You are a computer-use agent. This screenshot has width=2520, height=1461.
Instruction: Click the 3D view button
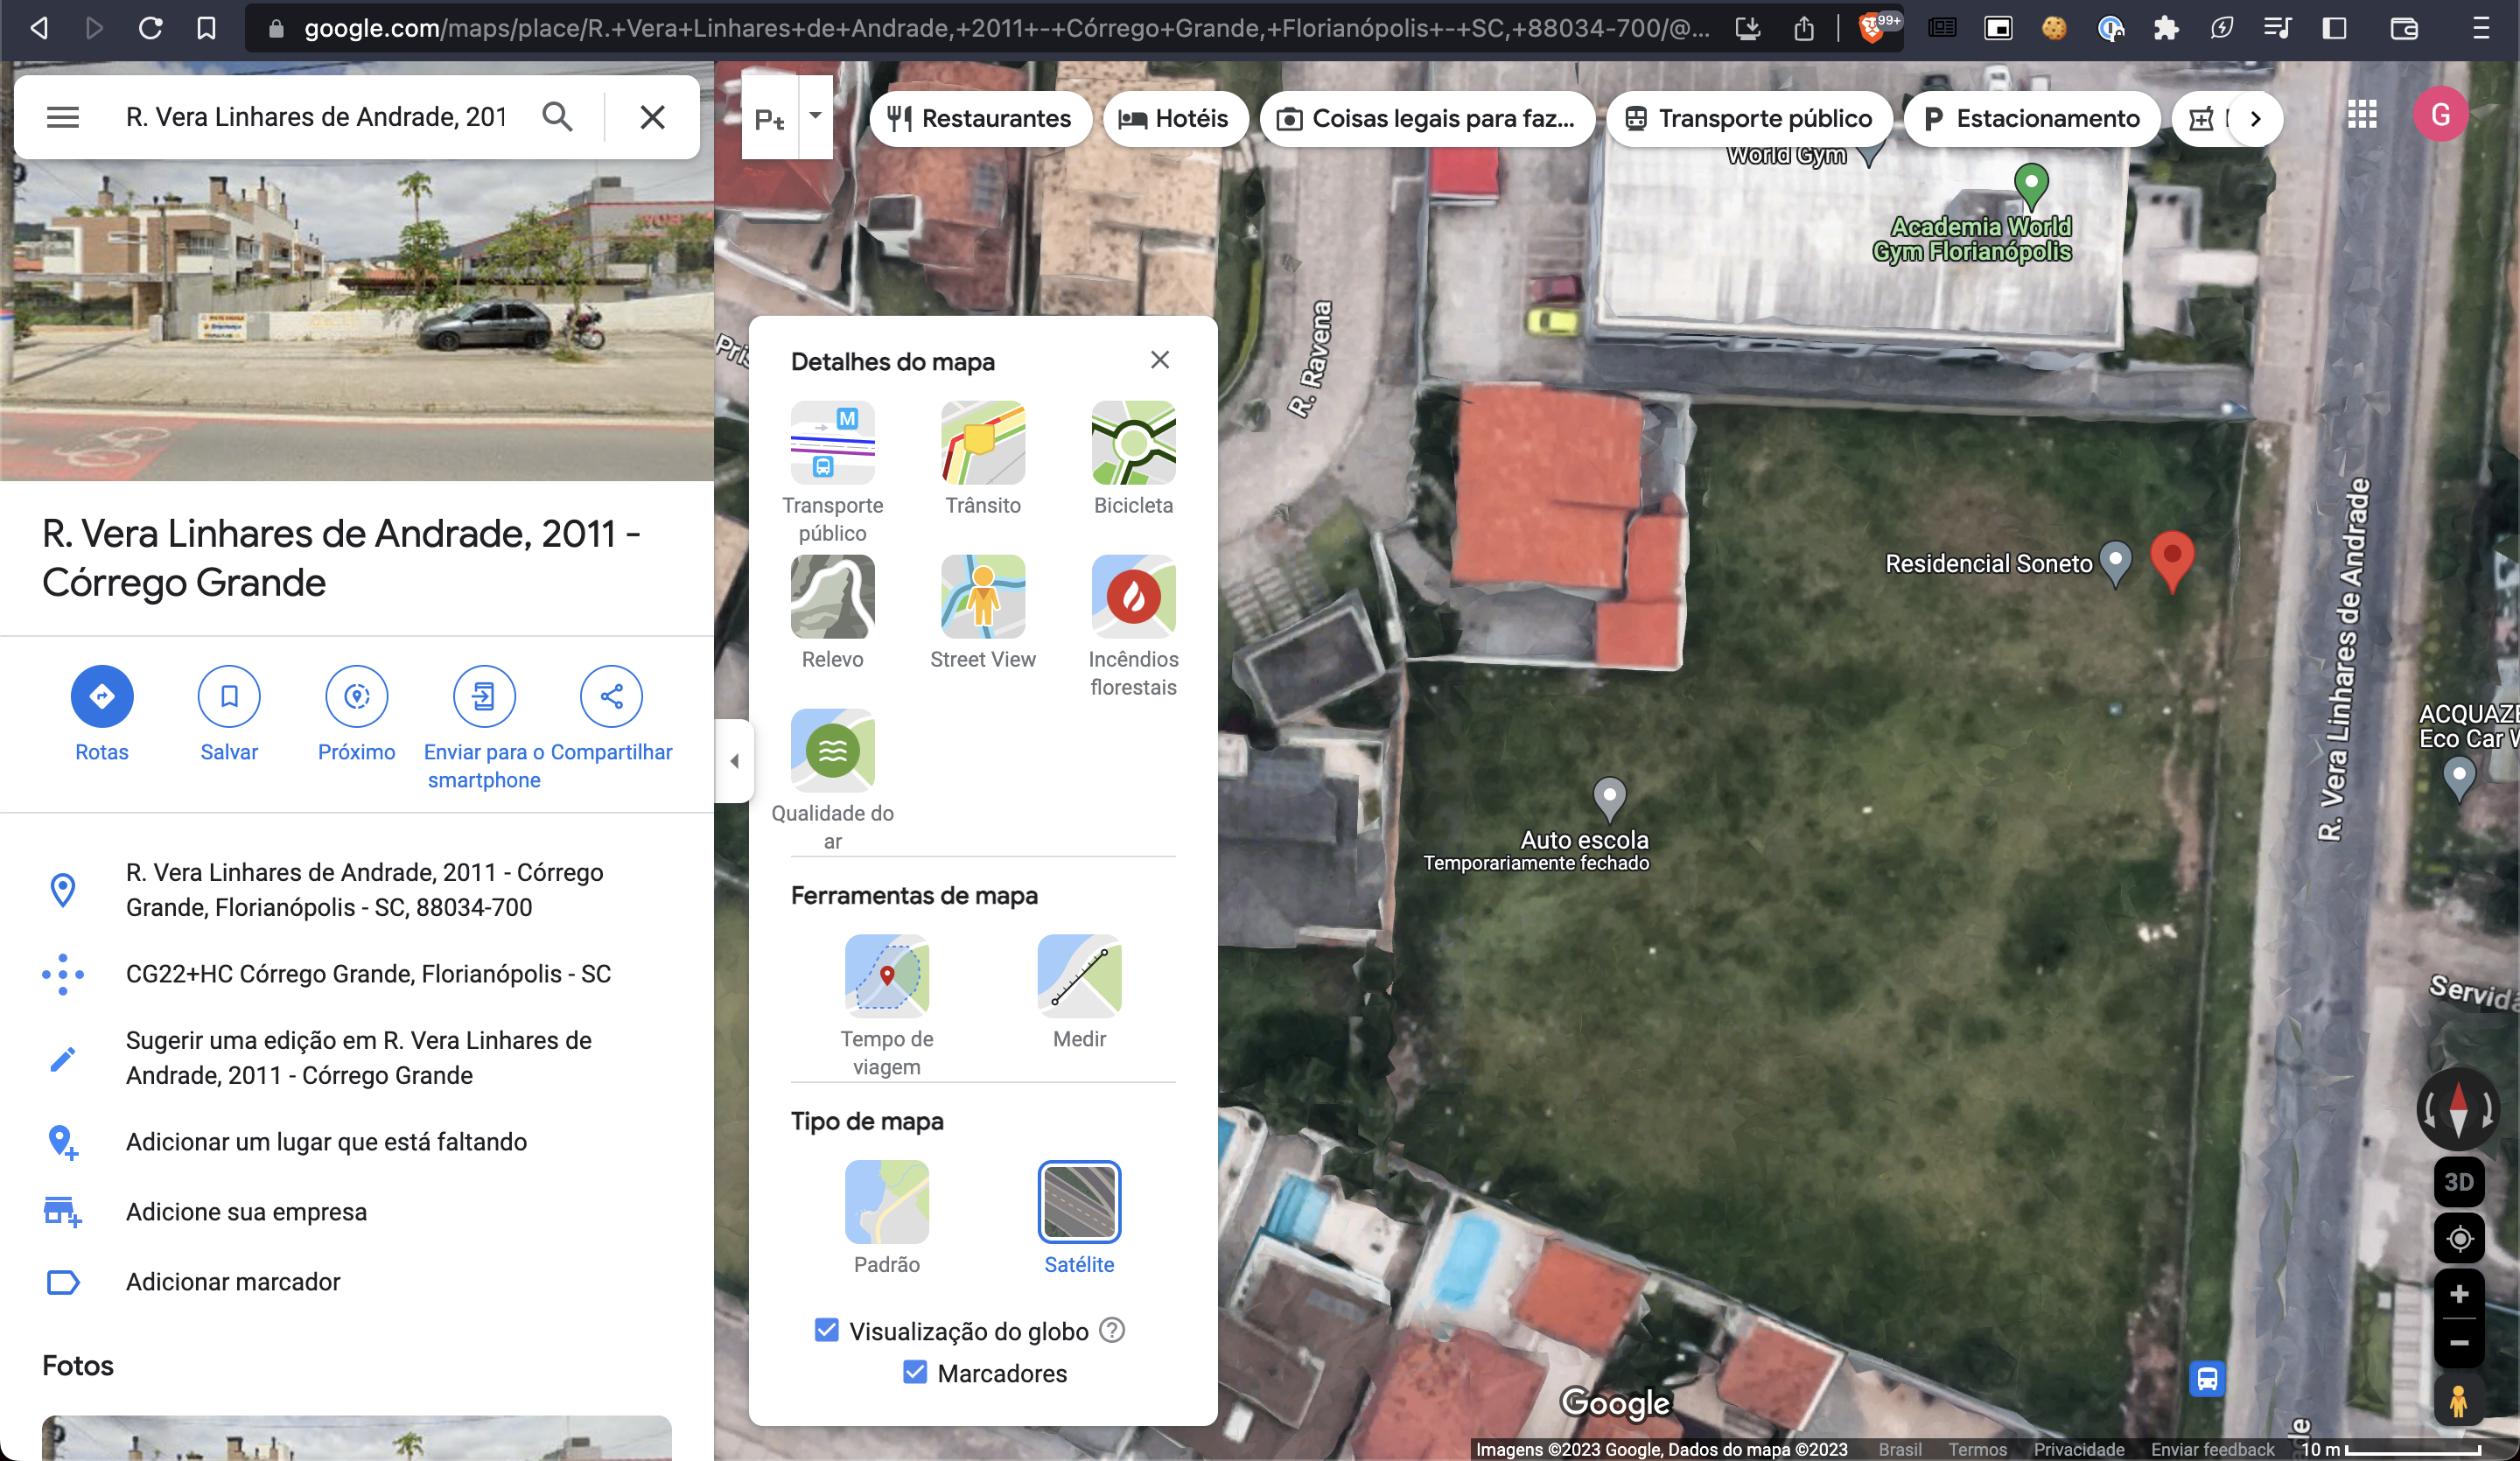coord(2458,1182)
